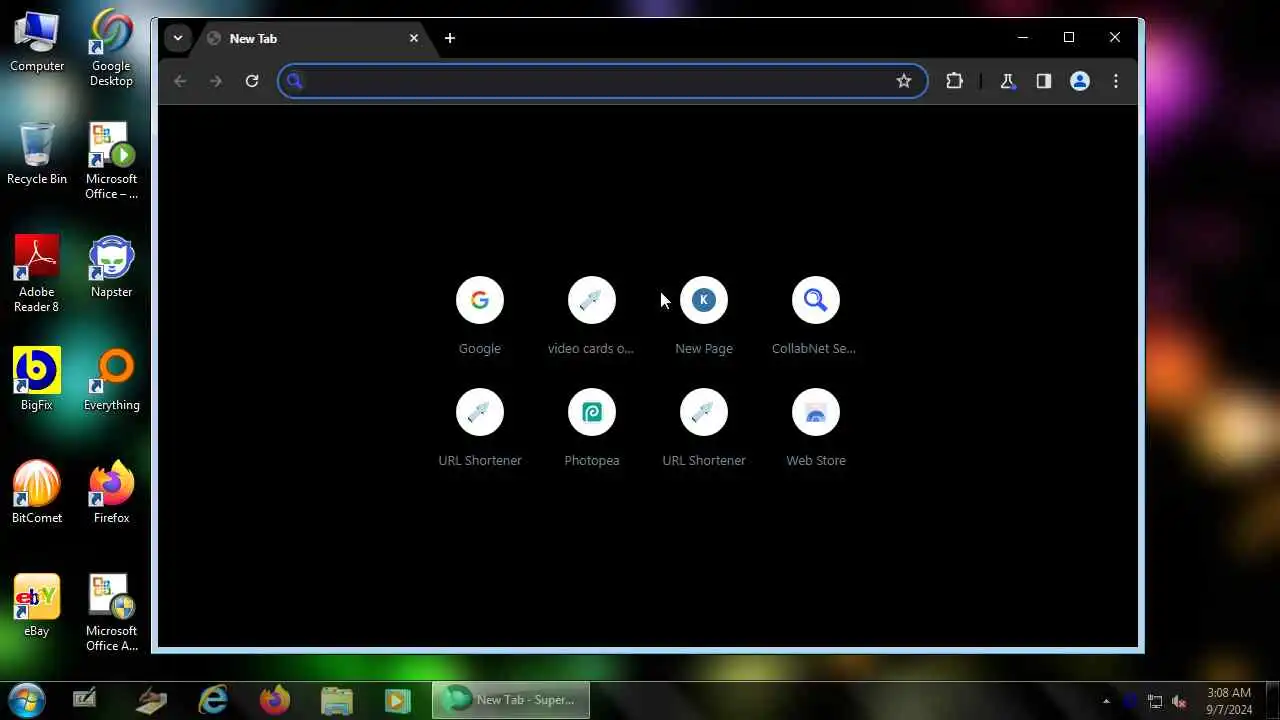Viewport: 1280px width, 720px height.
Task: Select the Microsoft Office shortcut with green arrow
Action: [111, 161]
